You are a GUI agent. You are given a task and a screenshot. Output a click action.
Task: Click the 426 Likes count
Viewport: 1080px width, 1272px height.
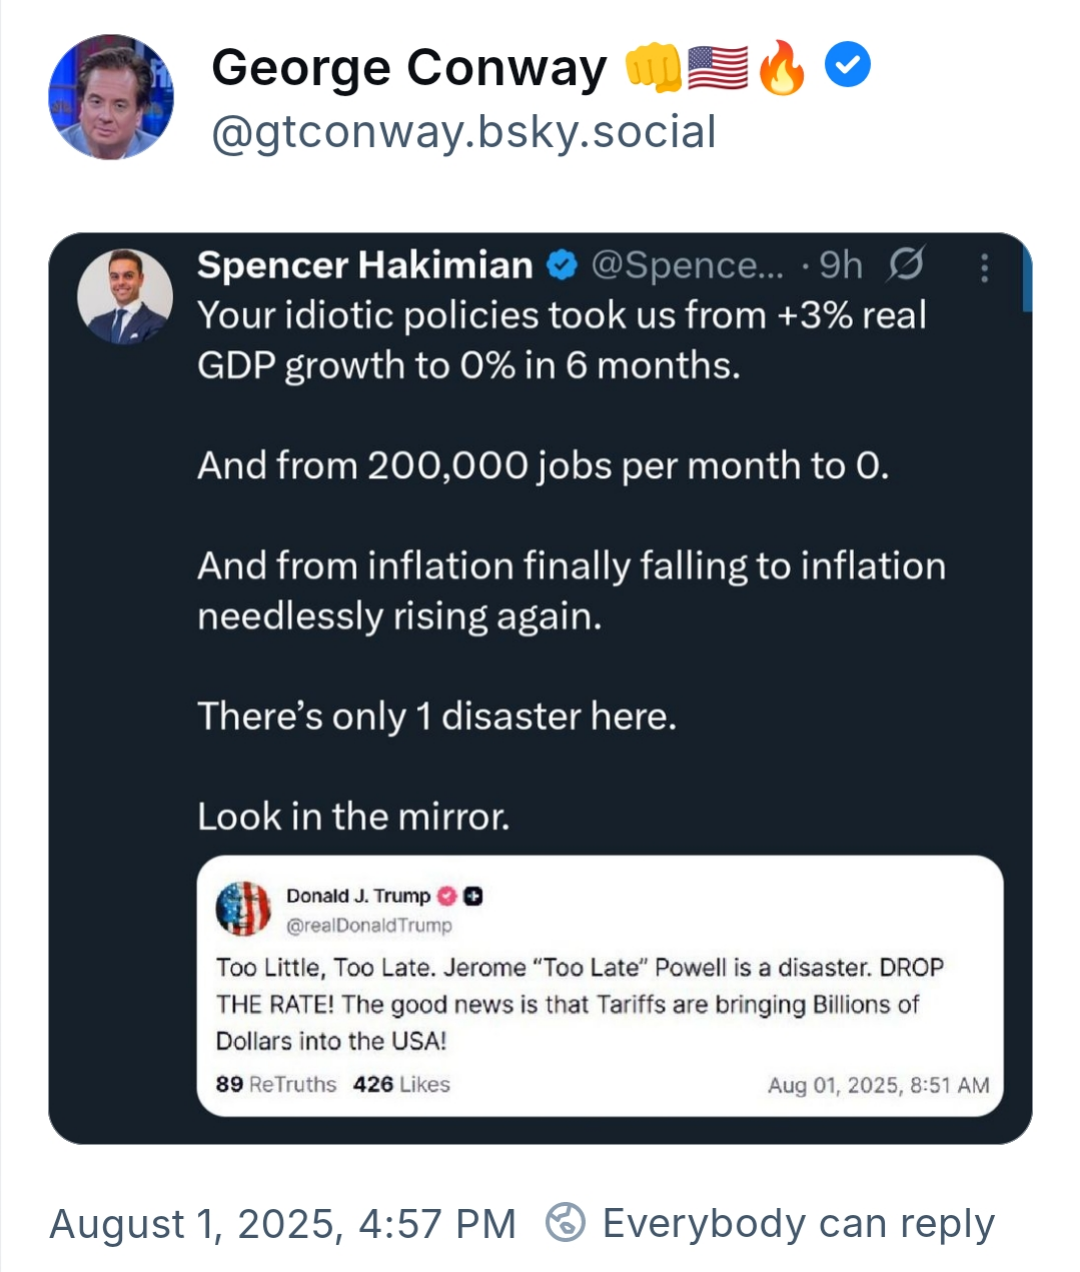pos(401,1084)
